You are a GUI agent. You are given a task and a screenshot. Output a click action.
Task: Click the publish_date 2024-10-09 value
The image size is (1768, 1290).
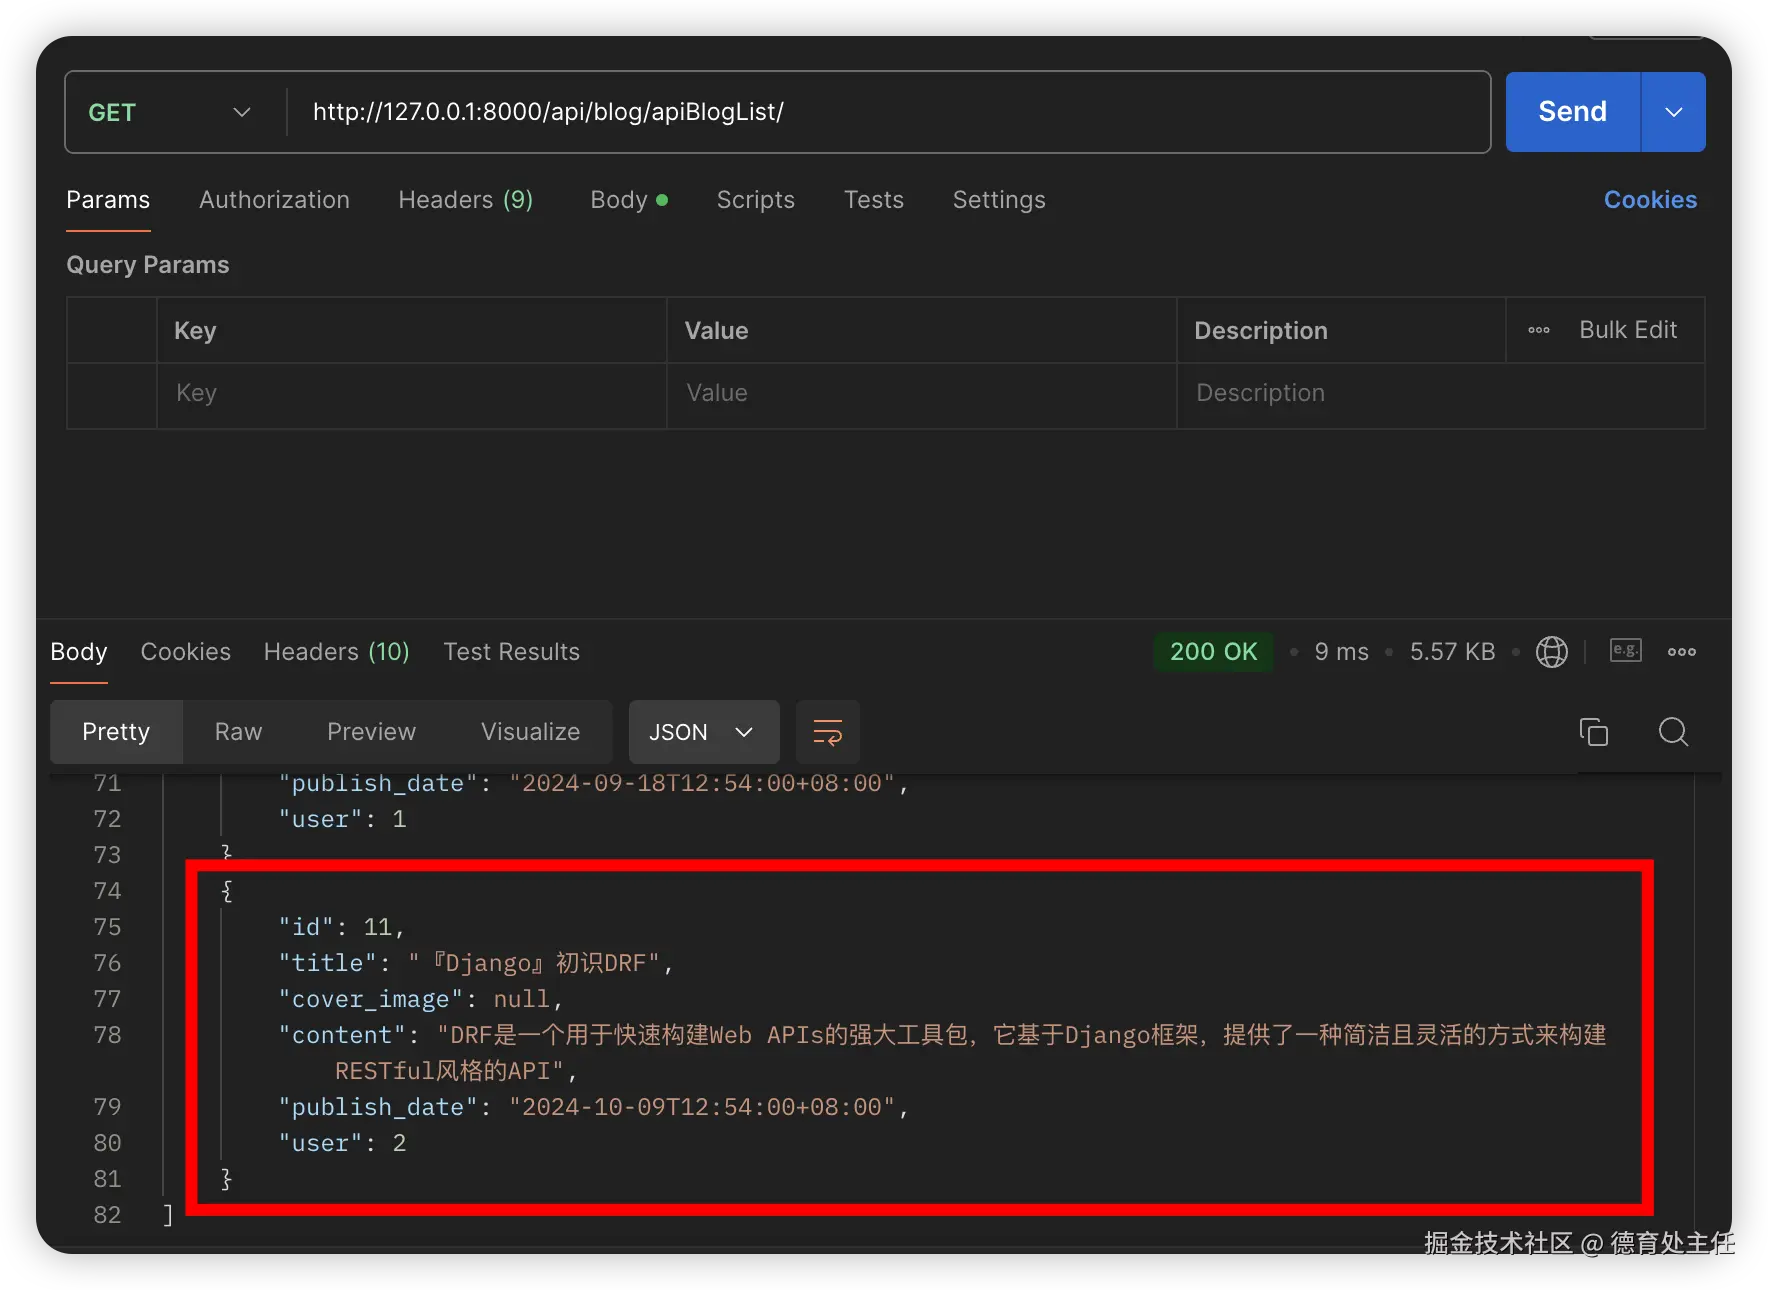coord(702,1107)
